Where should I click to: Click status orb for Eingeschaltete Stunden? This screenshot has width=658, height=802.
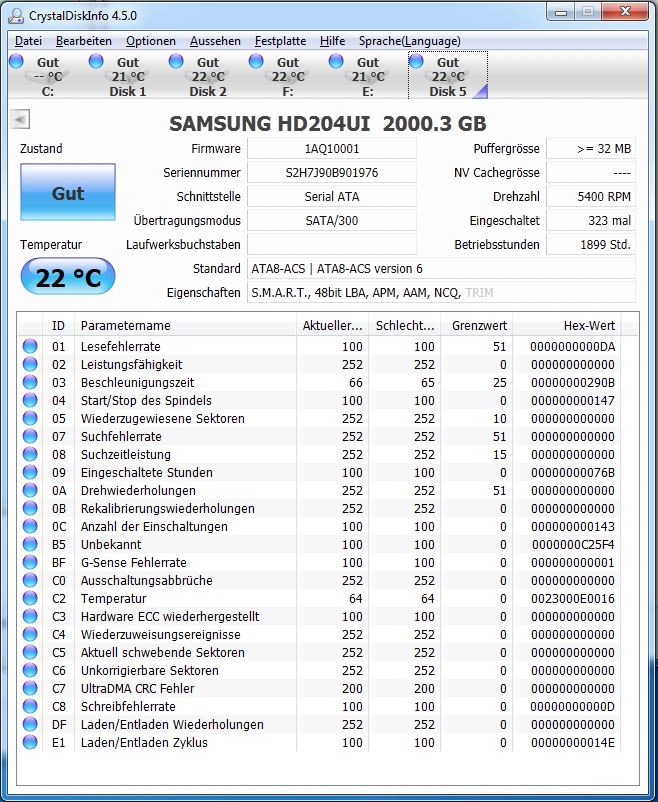(x=30, y=472)
